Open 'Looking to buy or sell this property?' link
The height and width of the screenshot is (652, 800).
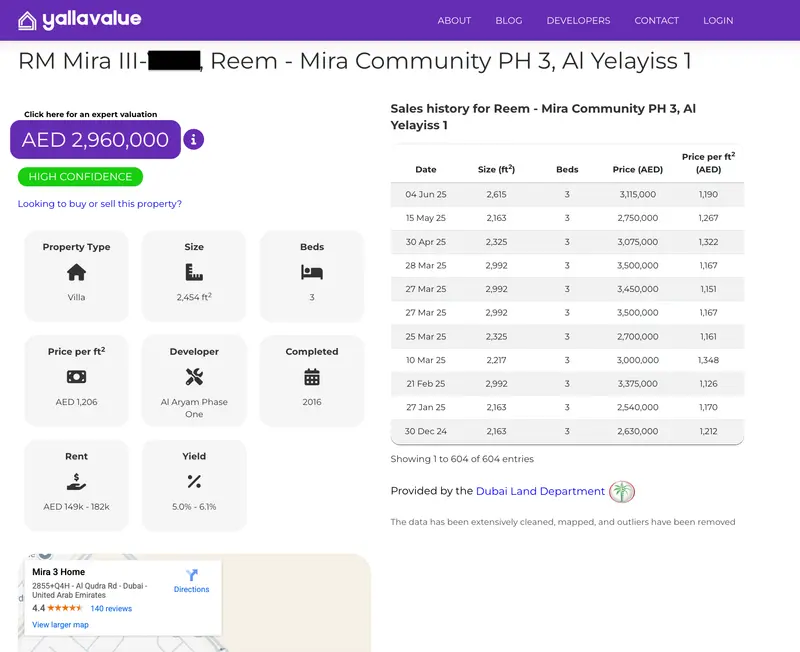pos(99,204)
